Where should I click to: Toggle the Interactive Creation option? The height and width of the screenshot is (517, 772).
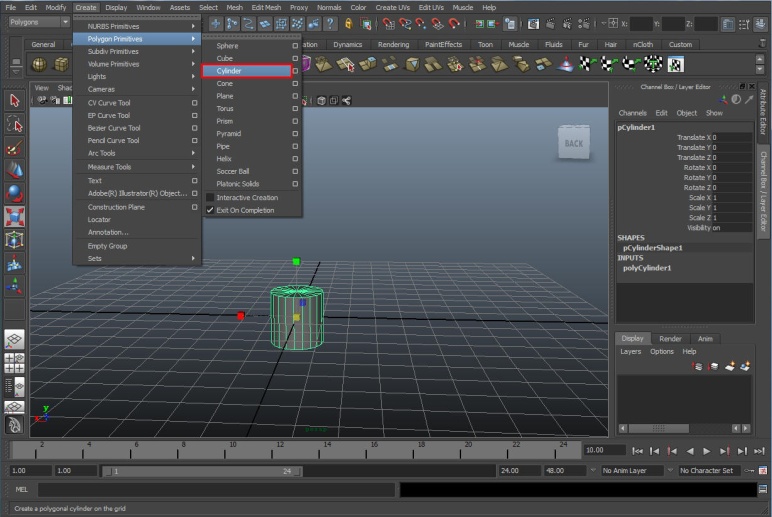pyautogui.click(x=247, y=197)
